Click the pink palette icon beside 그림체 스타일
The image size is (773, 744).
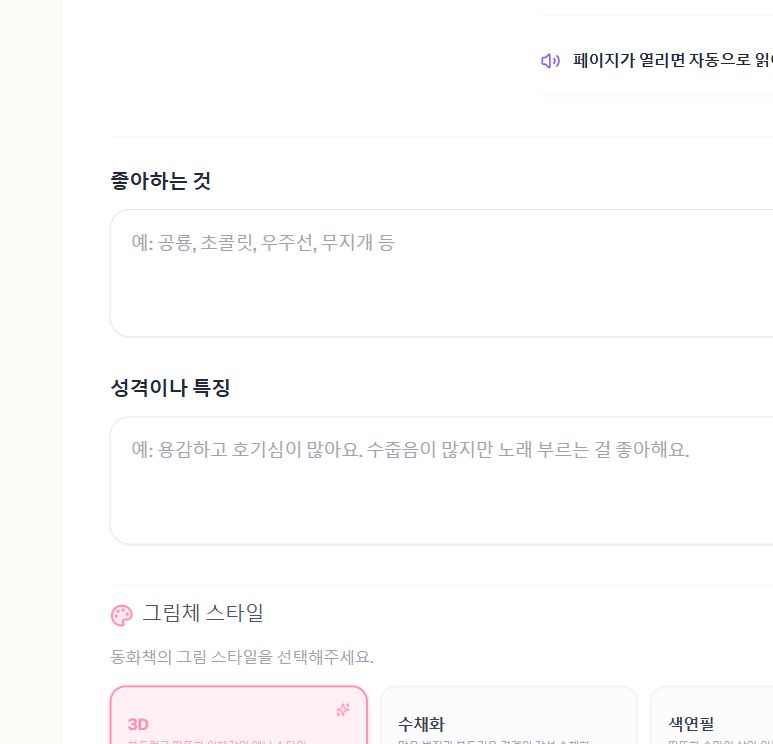tap(121, 615)
